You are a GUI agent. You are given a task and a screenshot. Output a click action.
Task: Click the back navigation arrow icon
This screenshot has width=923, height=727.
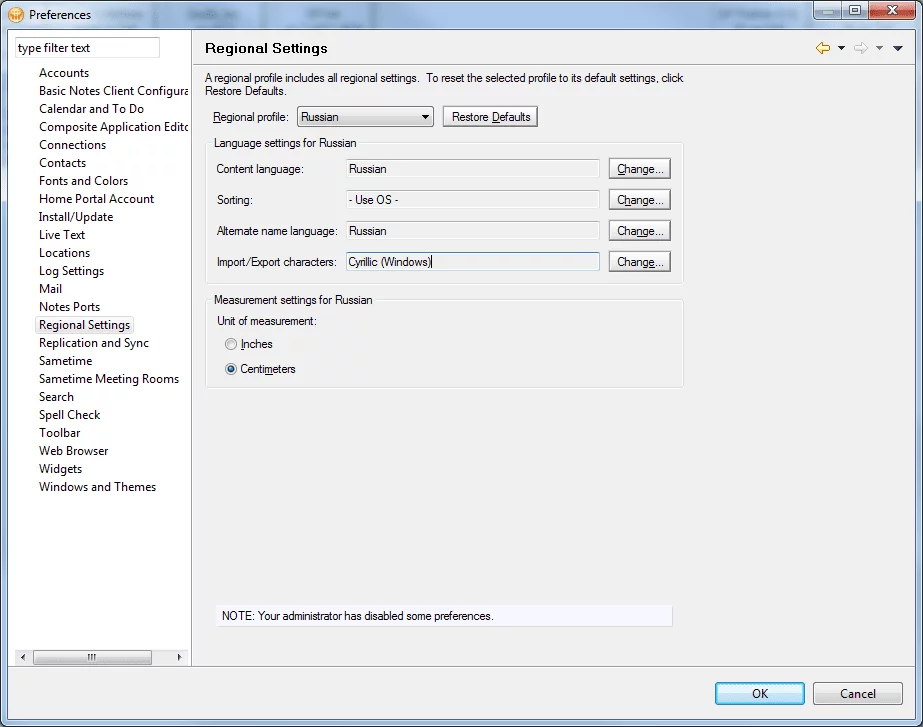[823, 48]
